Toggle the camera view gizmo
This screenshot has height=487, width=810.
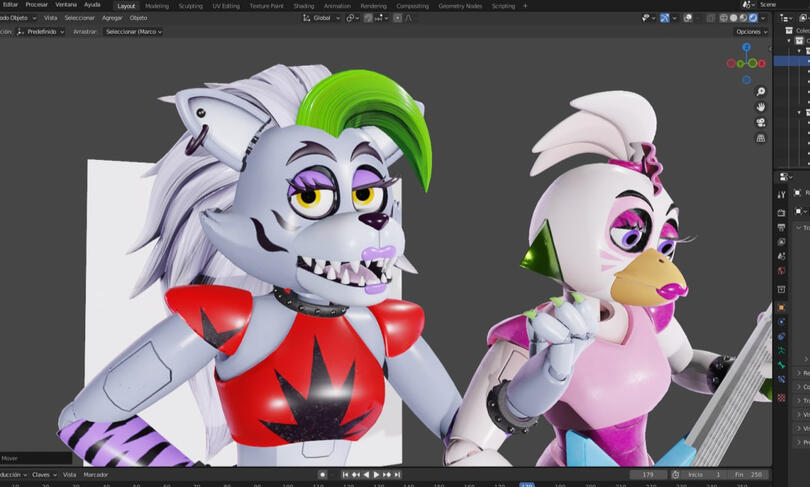pyautogui.click(x=761, y=122)
